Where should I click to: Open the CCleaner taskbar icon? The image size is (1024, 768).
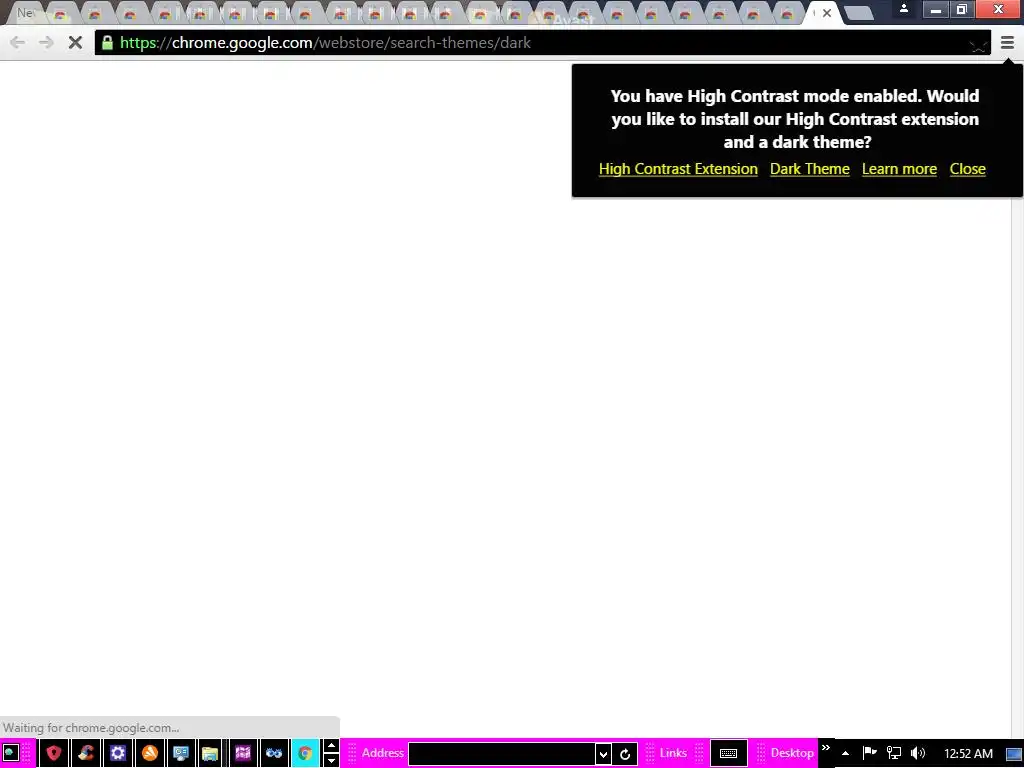tap(86, 753)
